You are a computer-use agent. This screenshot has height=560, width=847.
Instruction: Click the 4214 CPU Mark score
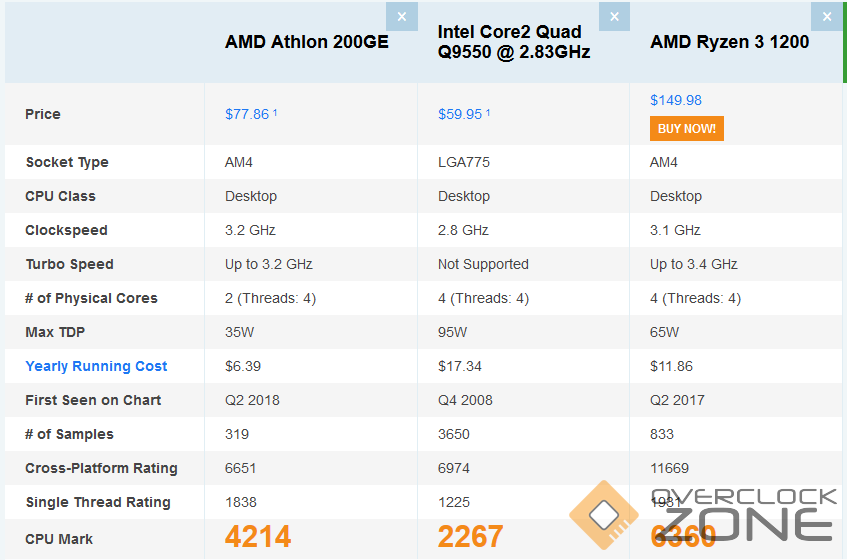tap(258, 537)
